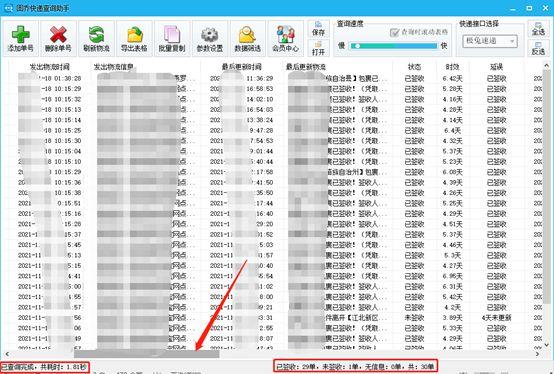Click the vertical scrollbar down arrow
Image resolution: width=554 pixels, height=374 pixels.
point(546,345)
